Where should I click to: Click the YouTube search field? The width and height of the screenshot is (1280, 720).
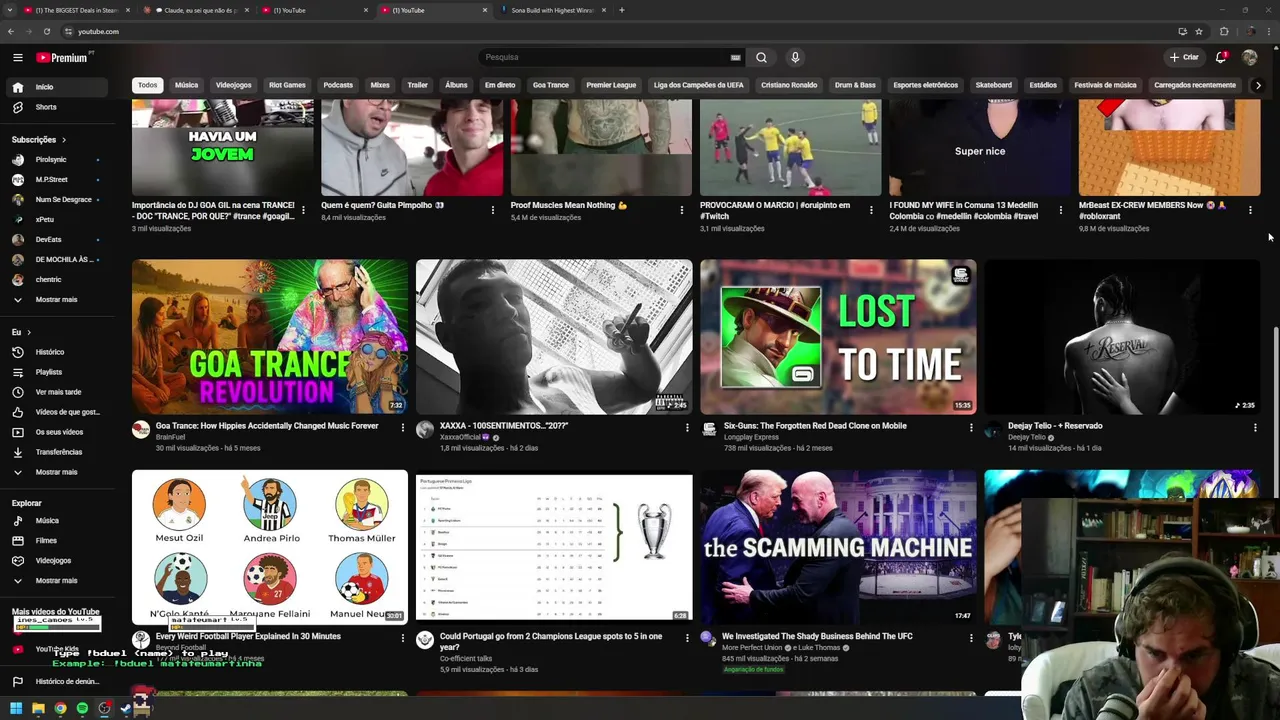pos(605,57)
